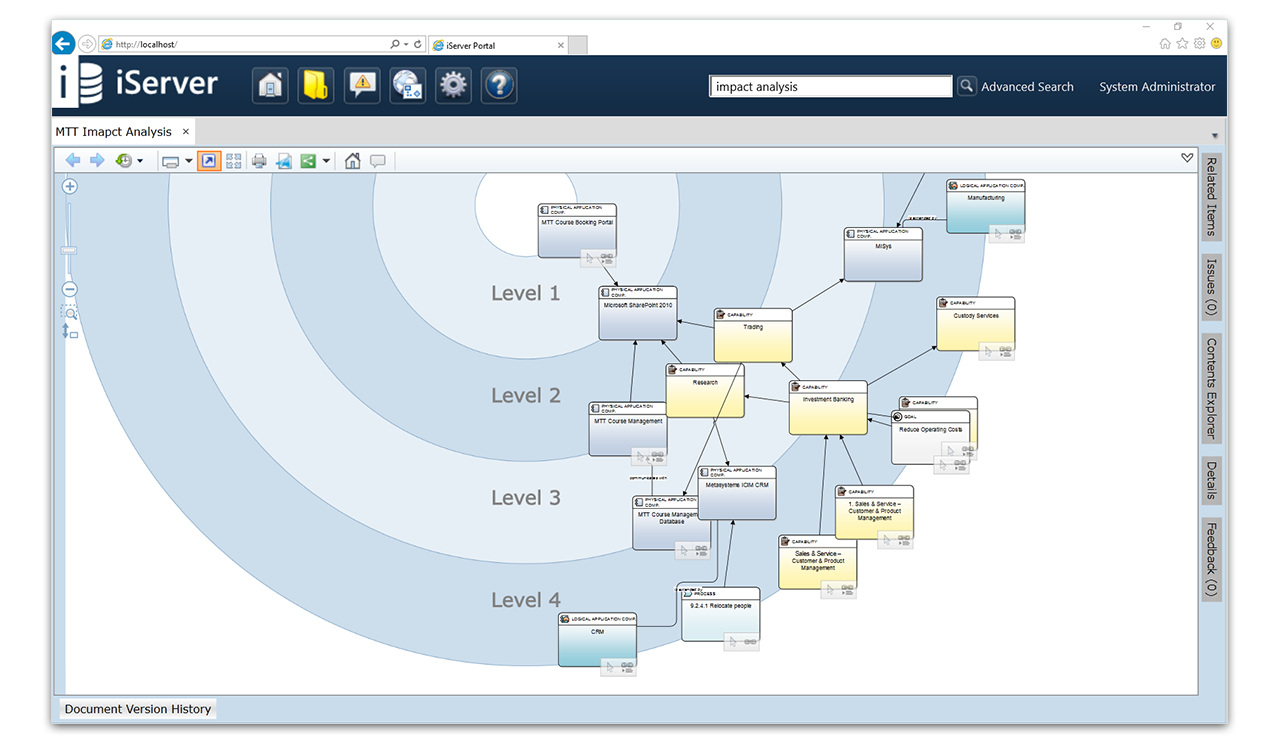Click the print icon in diagram toolbar
The width and height of the screenshot is (1280, 742).
point(259,161)
